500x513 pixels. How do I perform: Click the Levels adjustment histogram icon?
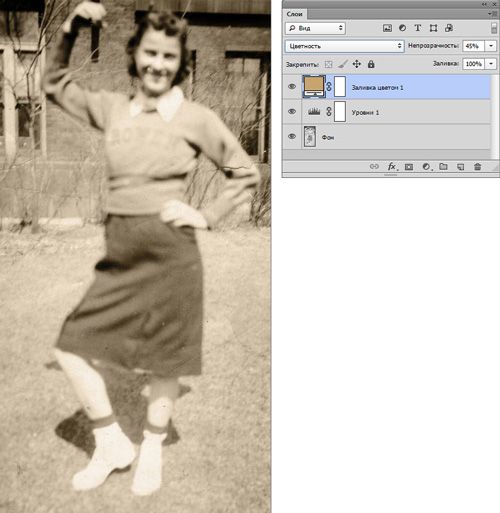click(314, 111)
